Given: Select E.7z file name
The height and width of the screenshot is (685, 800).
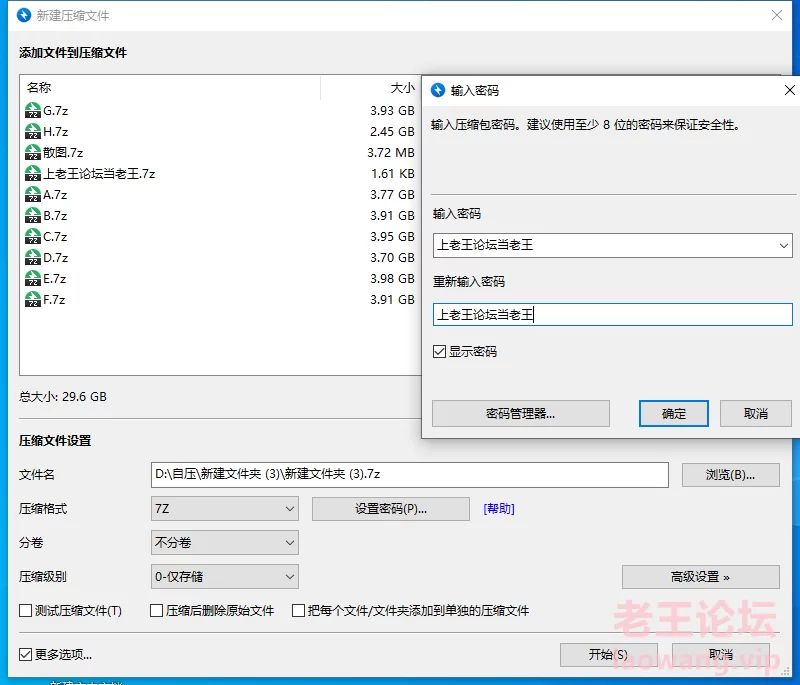Looking at the screenshot, I should coord(55,278).
